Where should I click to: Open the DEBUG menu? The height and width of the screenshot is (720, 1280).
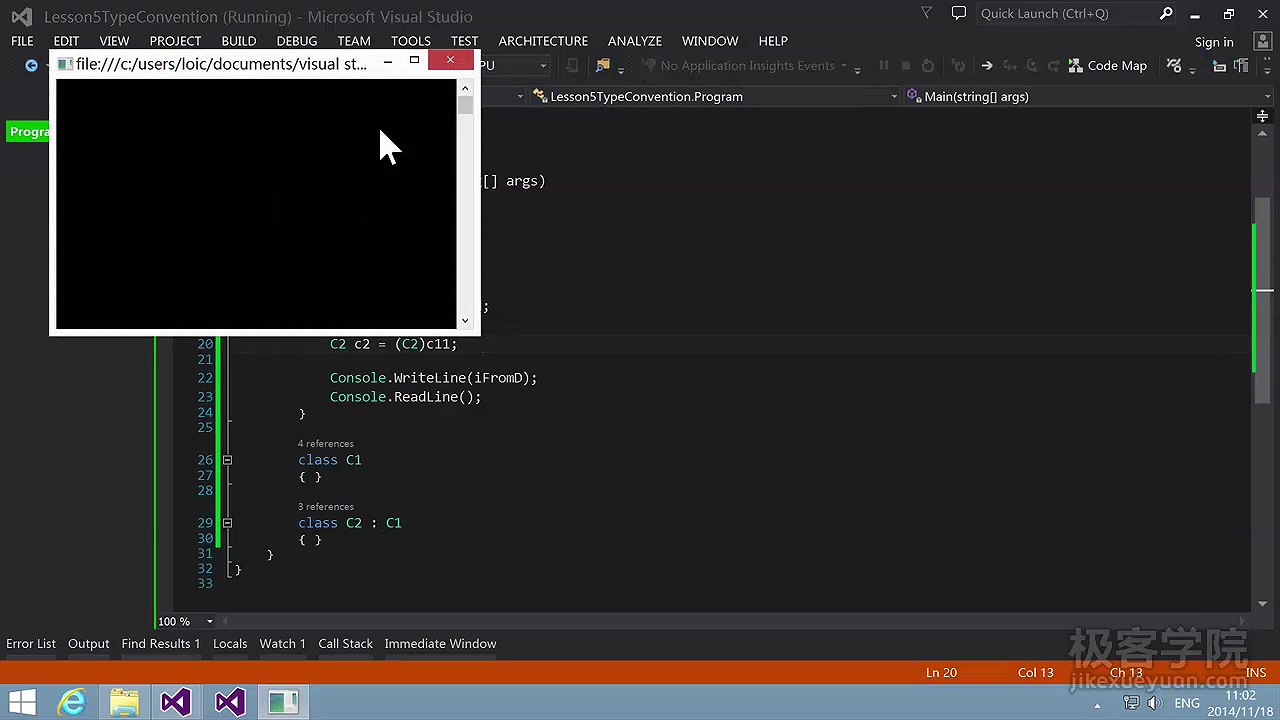[x=297, y=41]
